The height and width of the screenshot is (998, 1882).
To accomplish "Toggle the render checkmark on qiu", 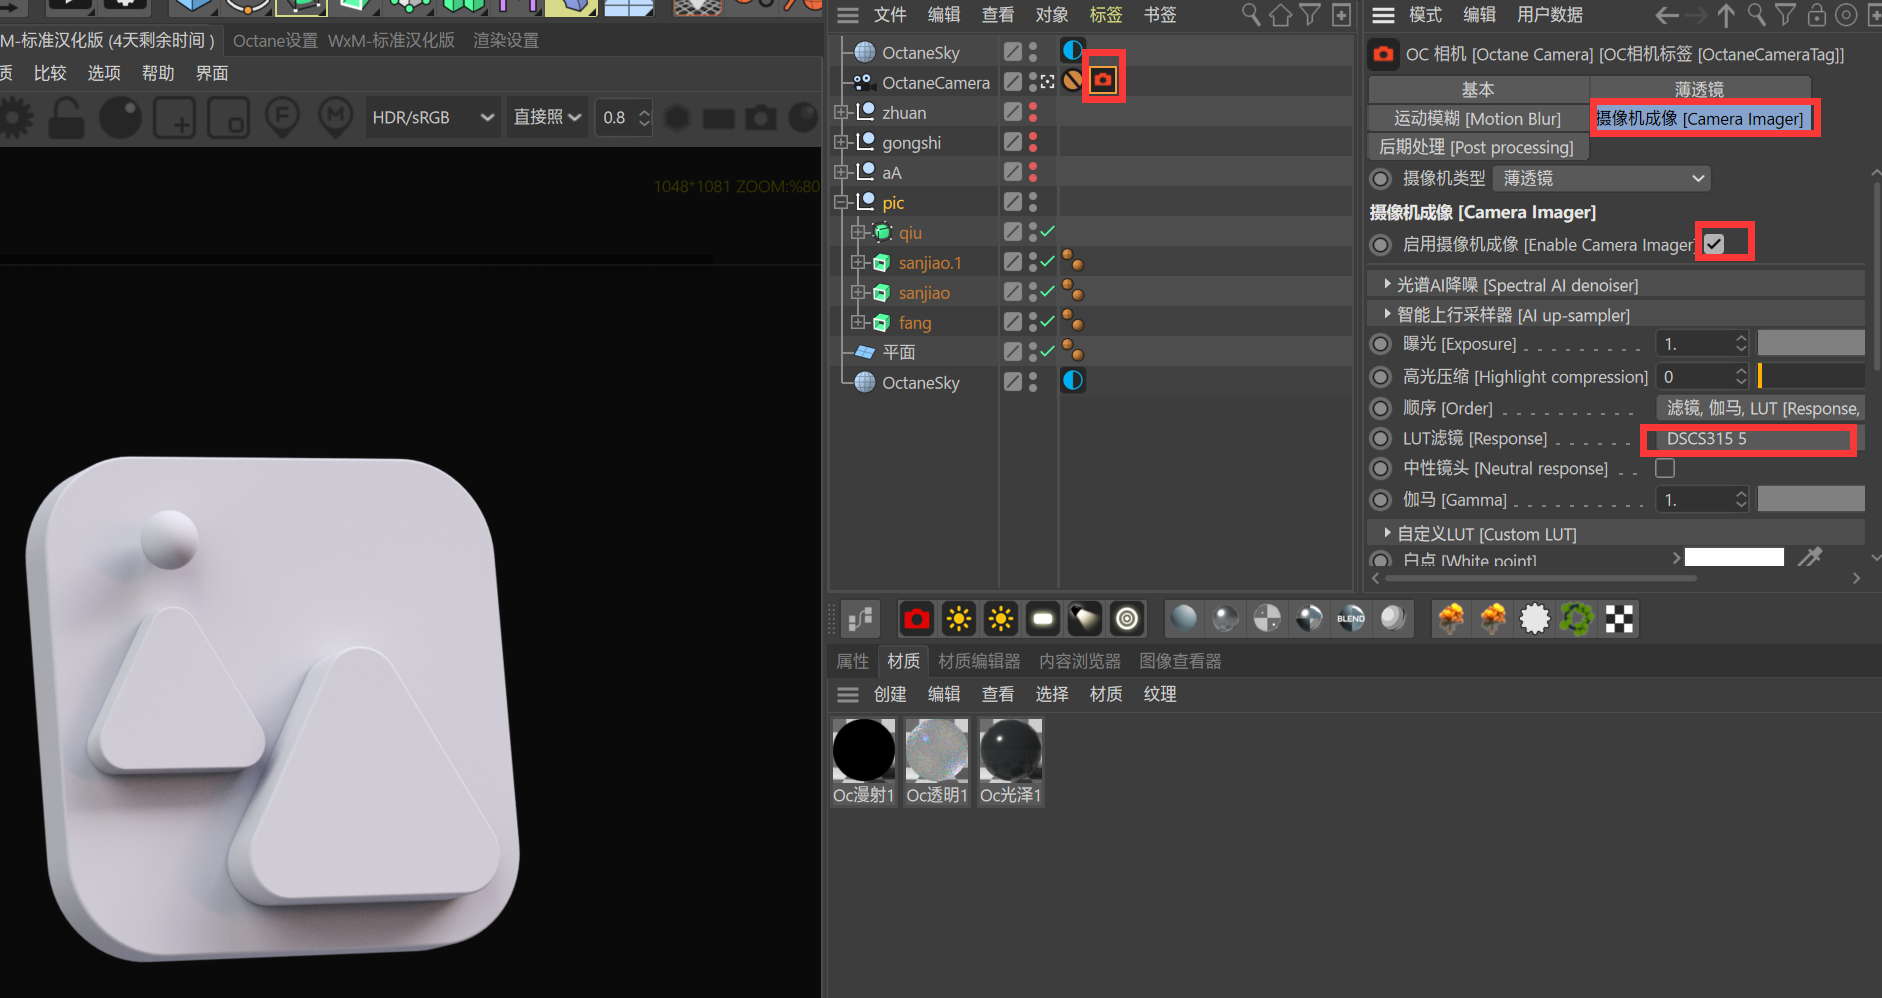I will tap(1047, 232).
